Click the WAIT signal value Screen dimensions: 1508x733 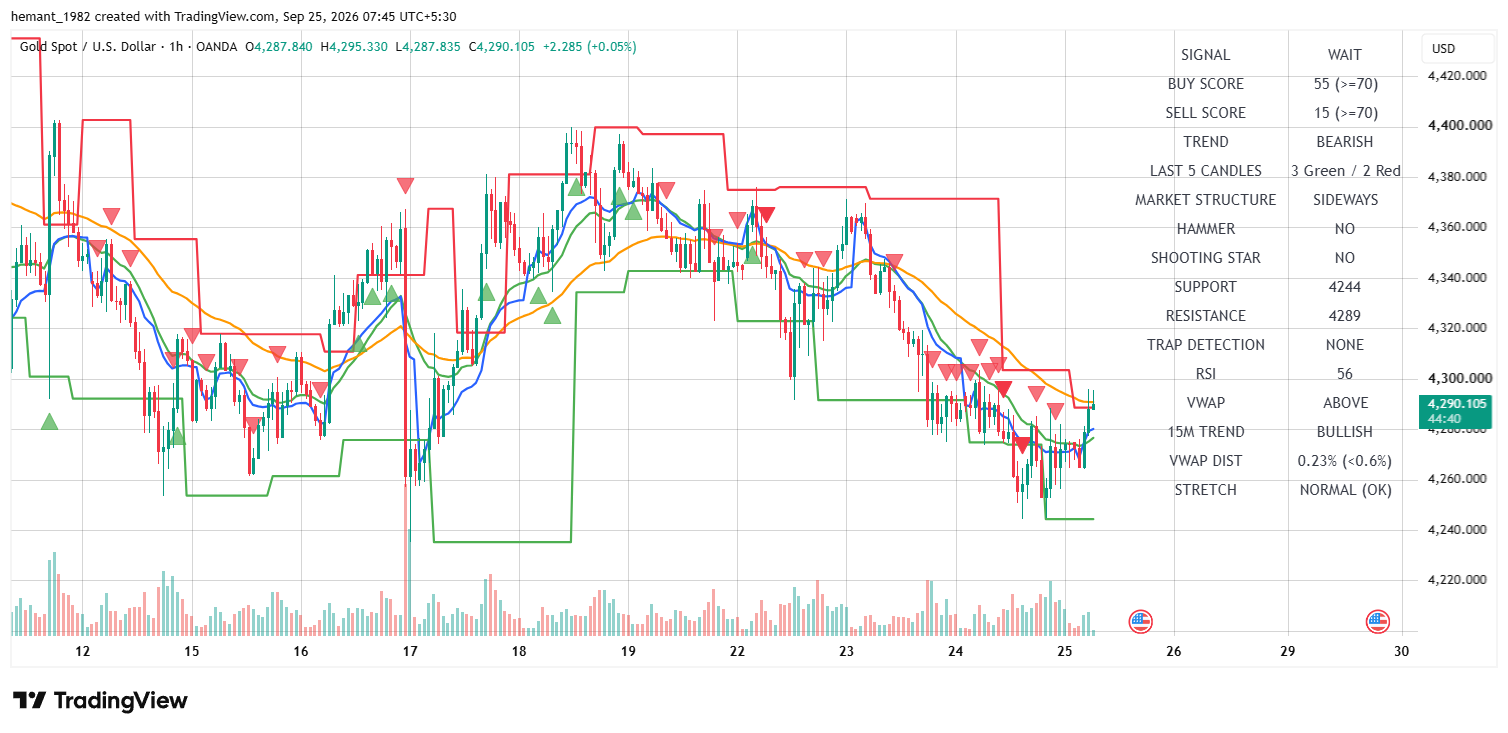[1345, 55]
